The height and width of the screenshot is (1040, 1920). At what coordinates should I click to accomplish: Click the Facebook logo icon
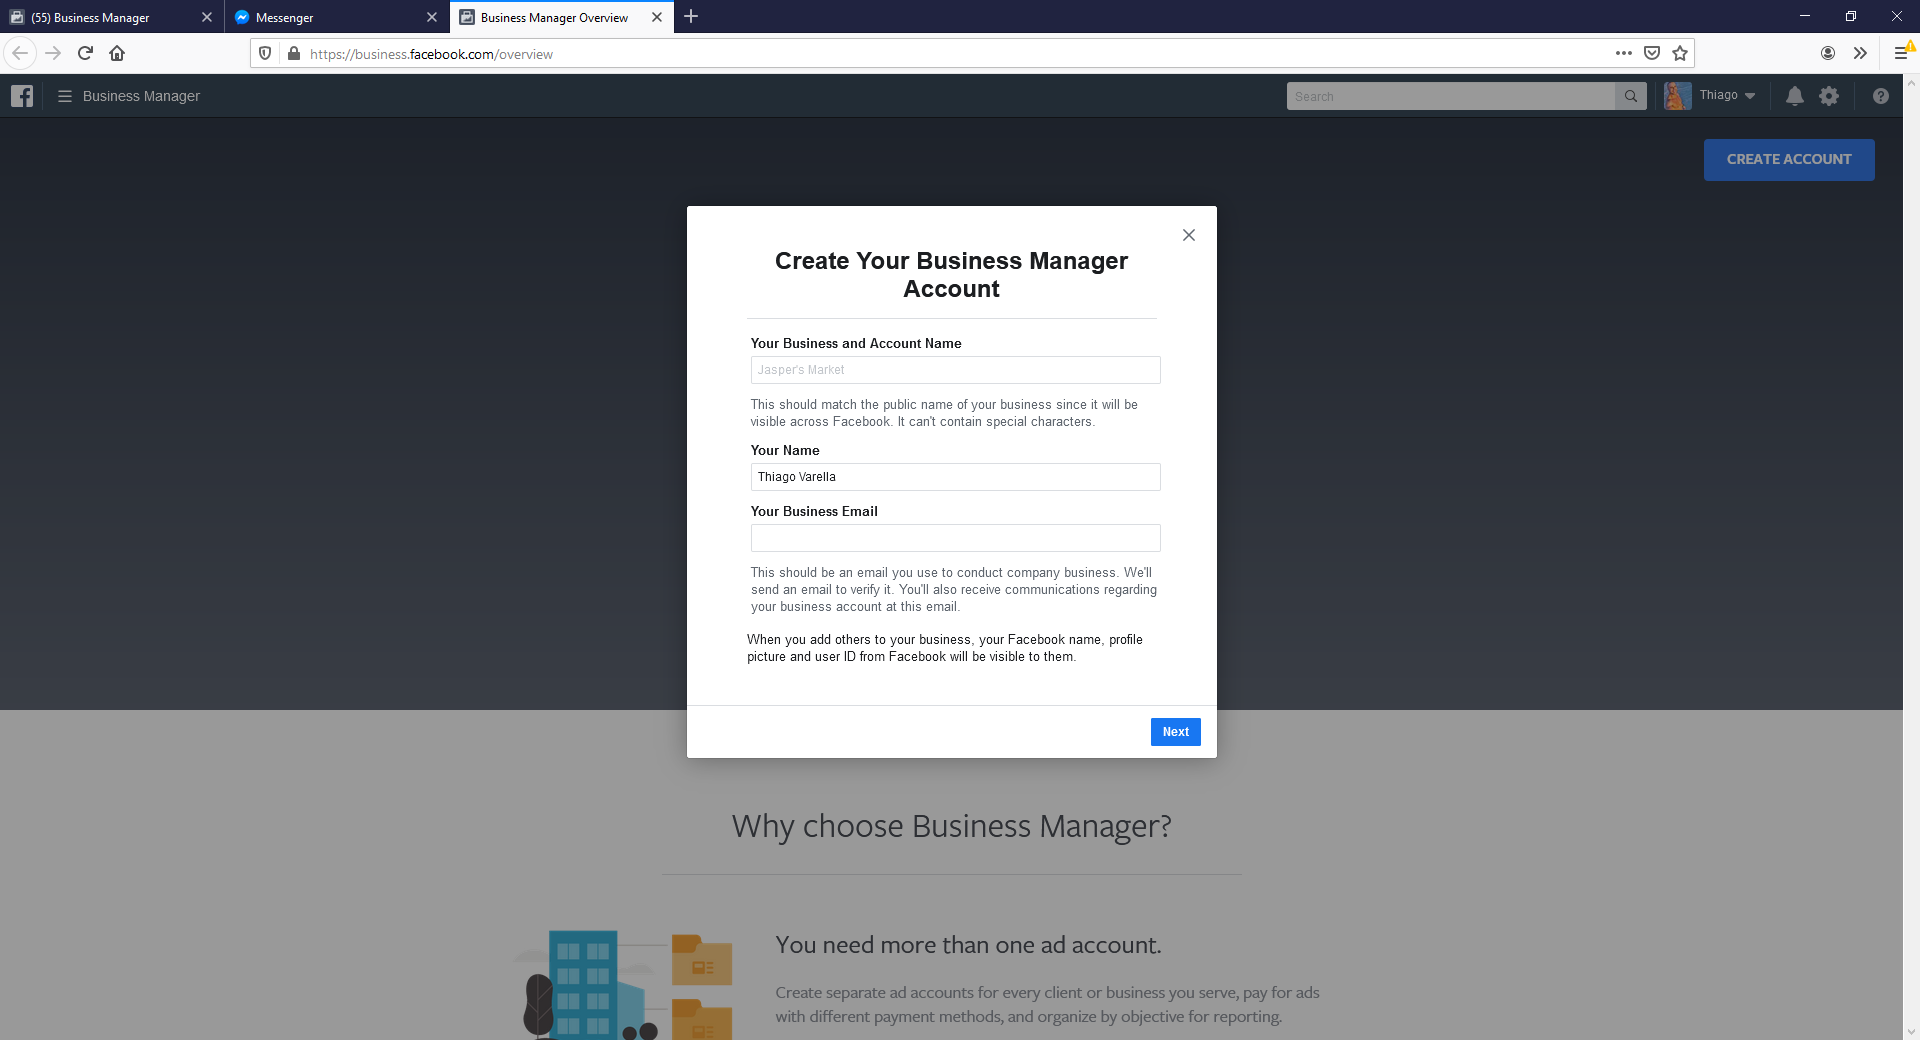(22, 96)
